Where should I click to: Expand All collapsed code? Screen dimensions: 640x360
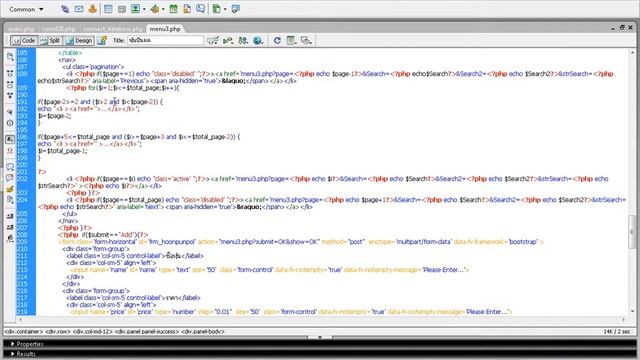point(10,95)
